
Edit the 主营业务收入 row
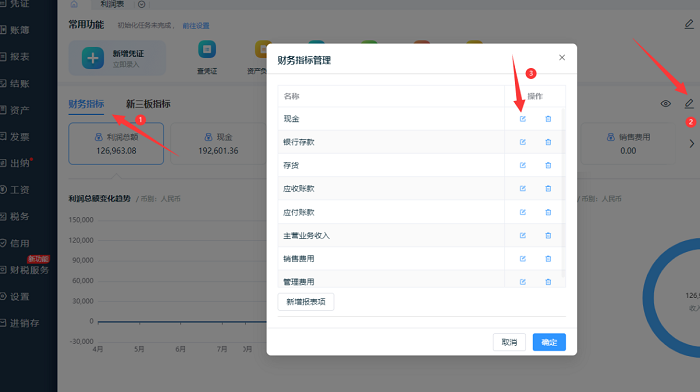522,235
